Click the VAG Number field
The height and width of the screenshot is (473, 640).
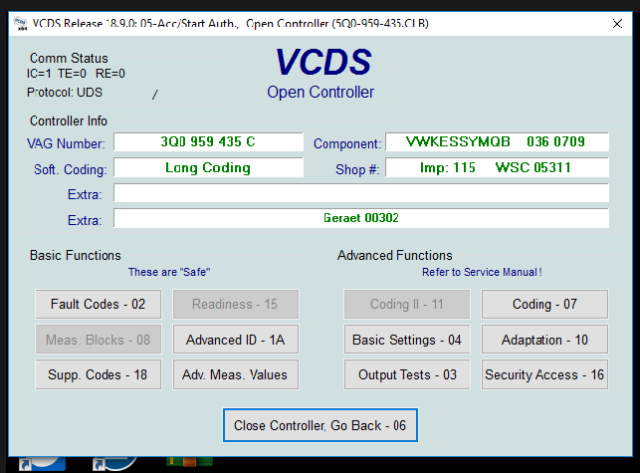click(x=208, y=142)
